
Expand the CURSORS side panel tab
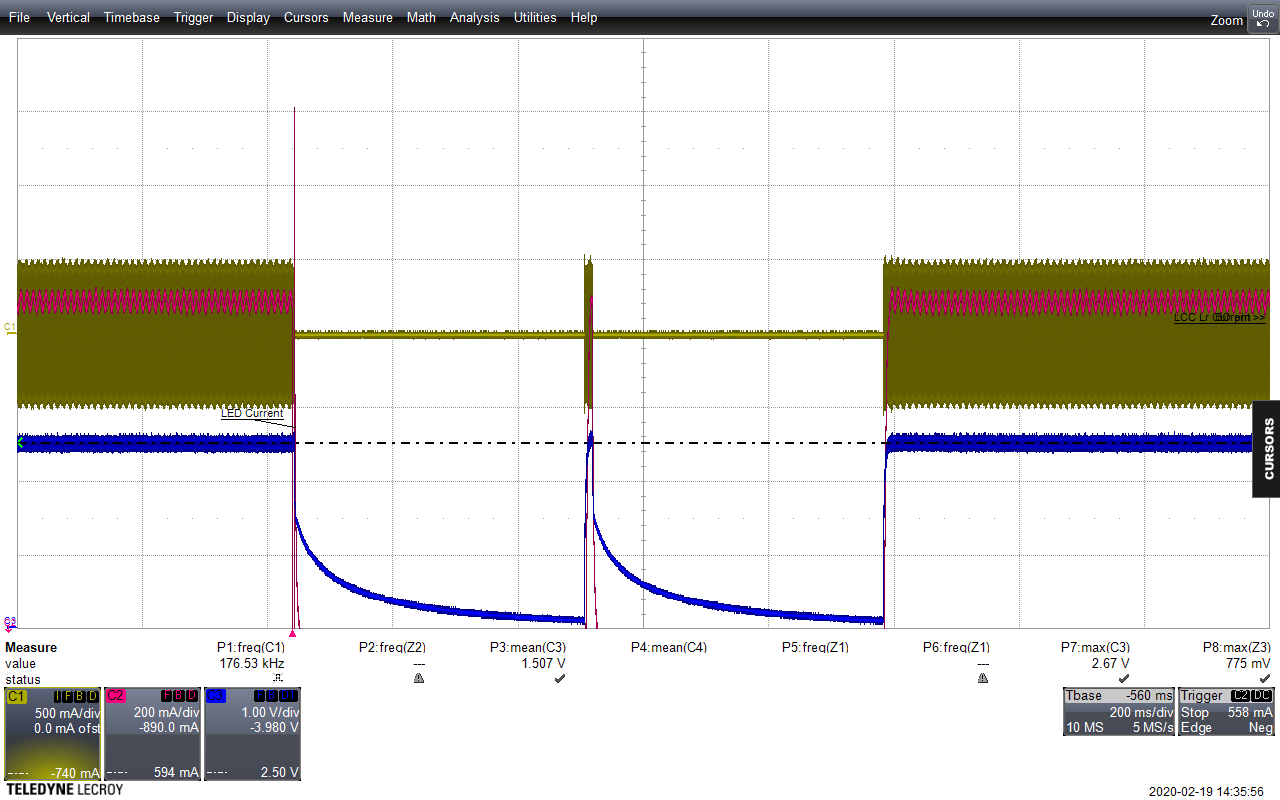[x=1267, y=449]
